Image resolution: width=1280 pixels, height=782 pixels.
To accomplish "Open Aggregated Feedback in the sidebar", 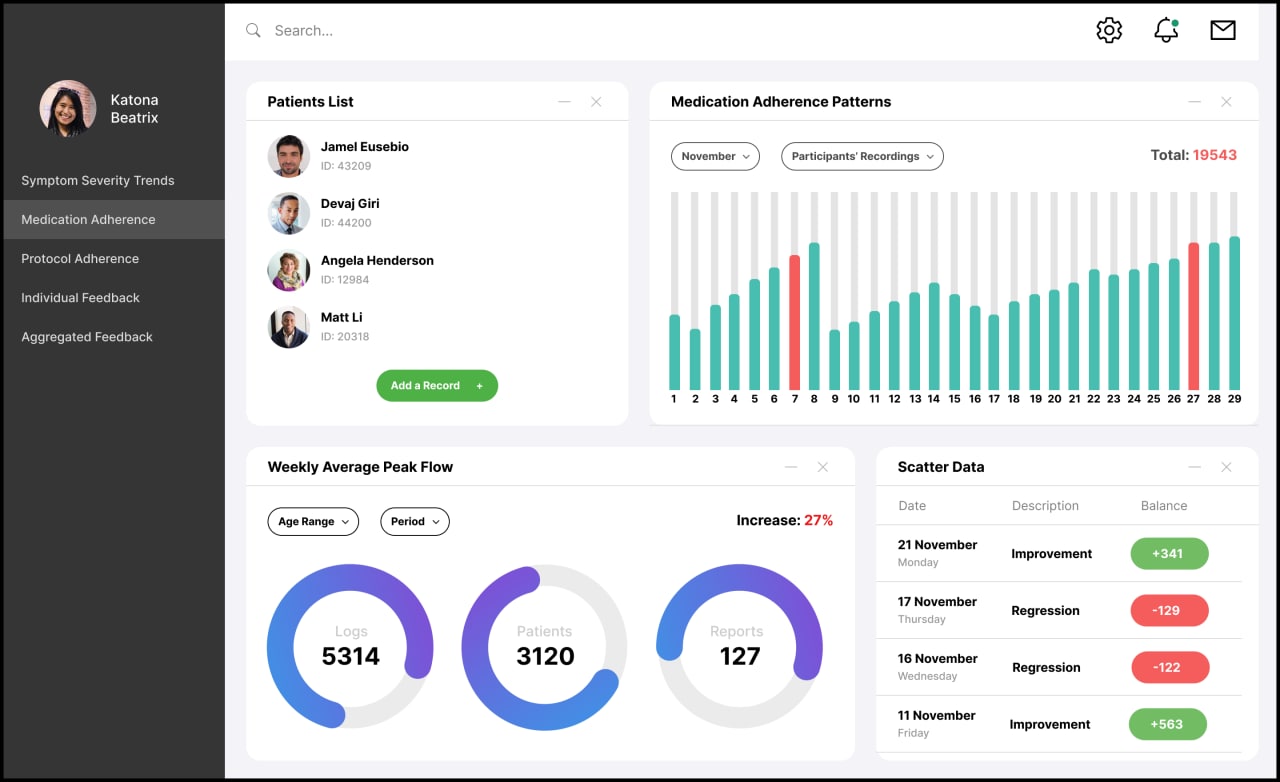I will pyautogui.click(x=87, y=337).
